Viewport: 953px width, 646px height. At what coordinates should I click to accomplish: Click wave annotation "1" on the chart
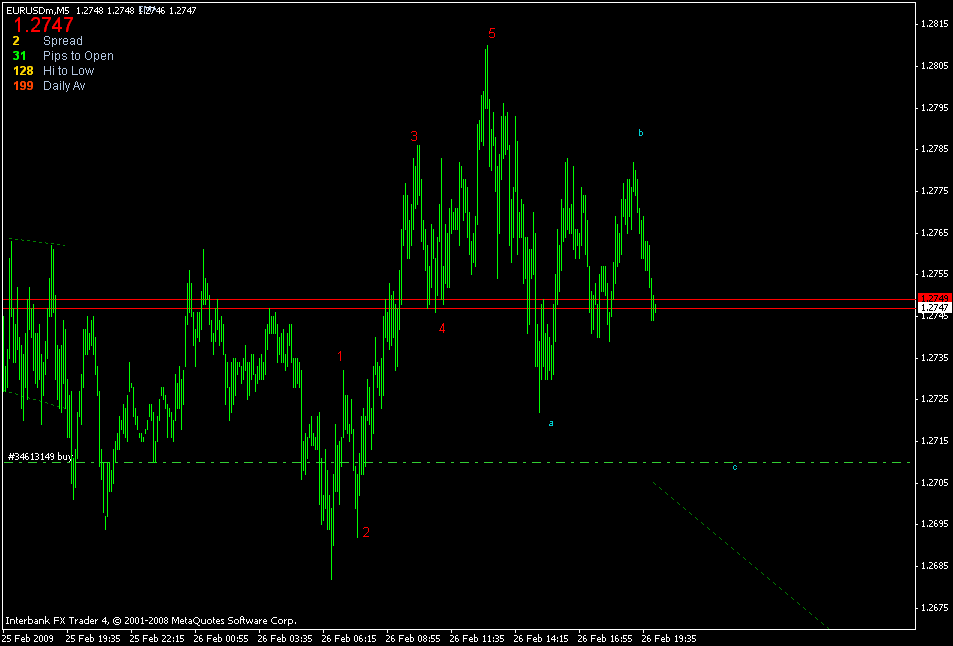(x=340, y=354)
